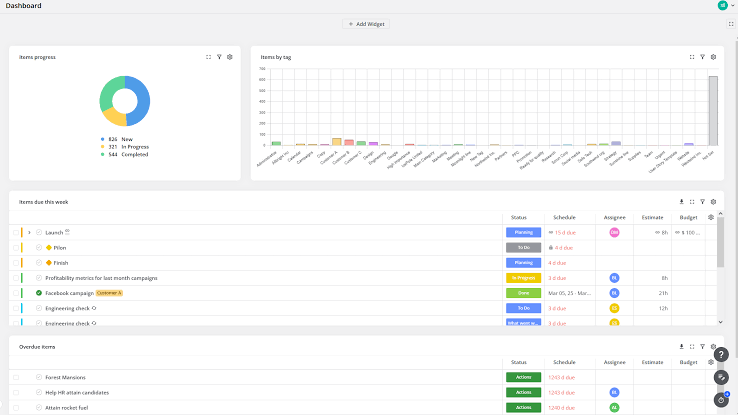Open Help HR attain candidates item

tap(77, 392)
